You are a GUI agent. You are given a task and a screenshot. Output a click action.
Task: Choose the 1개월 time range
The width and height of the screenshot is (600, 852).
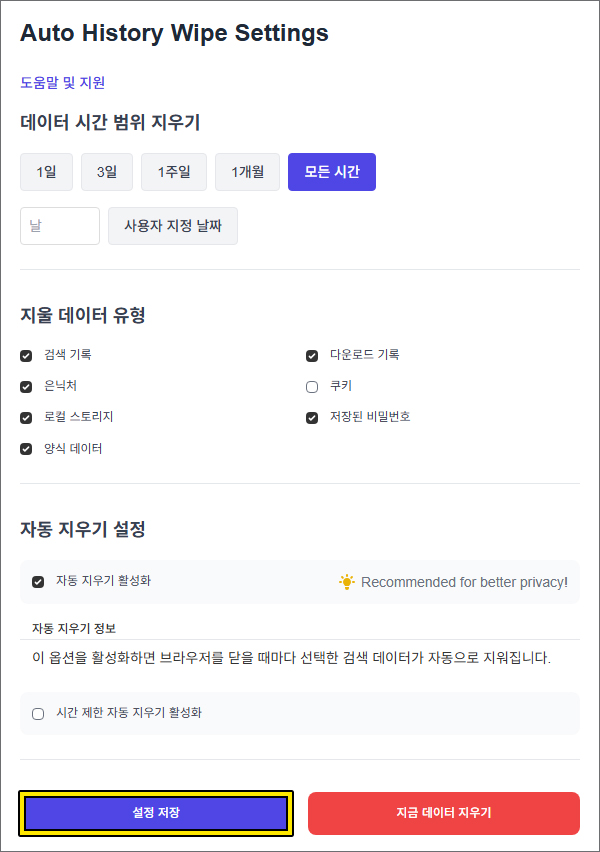click(247, 172)
